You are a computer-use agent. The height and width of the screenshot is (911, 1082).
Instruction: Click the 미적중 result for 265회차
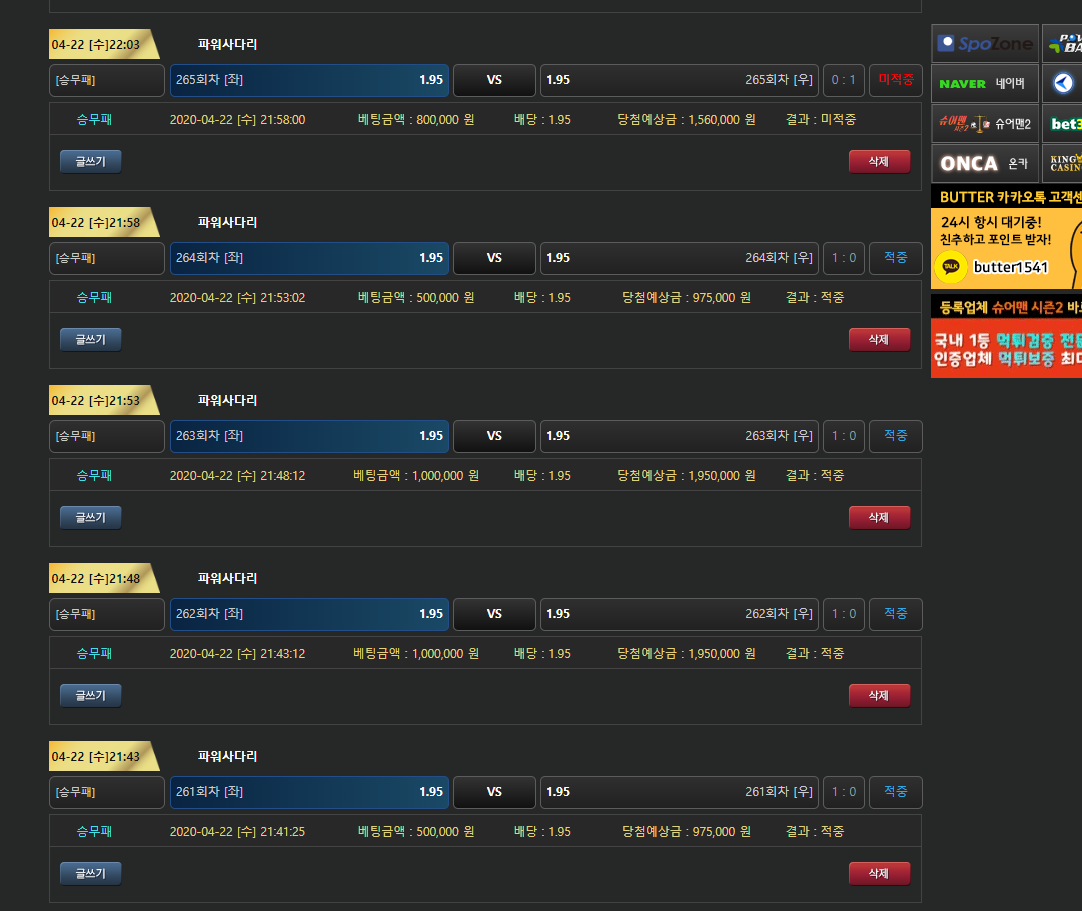pos(895,80)
